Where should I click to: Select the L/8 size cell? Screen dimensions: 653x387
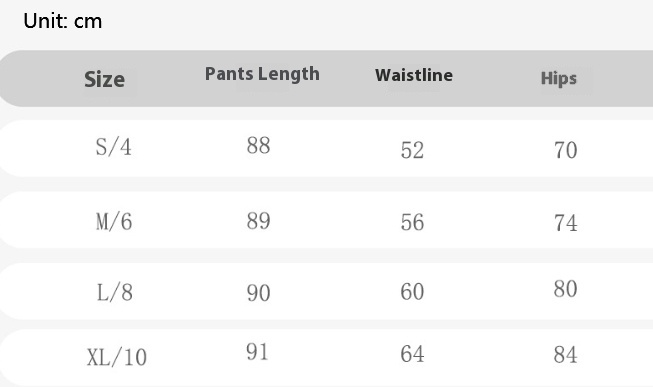(x=115, y=292)
